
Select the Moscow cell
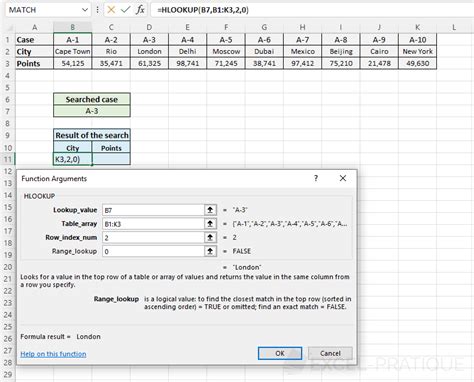tap(226, 52)
